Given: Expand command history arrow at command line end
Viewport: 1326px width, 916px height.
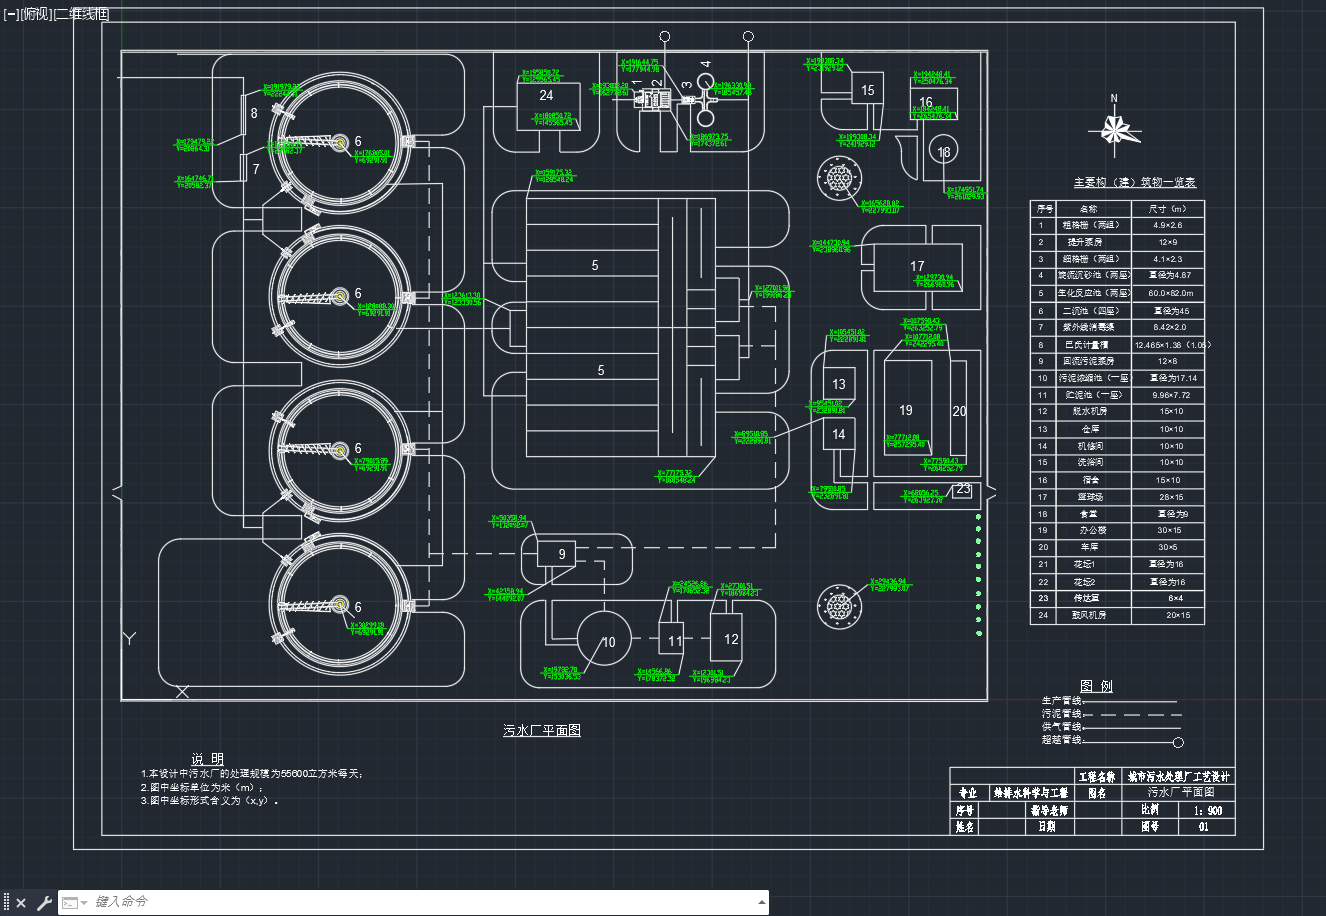Looking at the screenshot, I should point(763,902).
